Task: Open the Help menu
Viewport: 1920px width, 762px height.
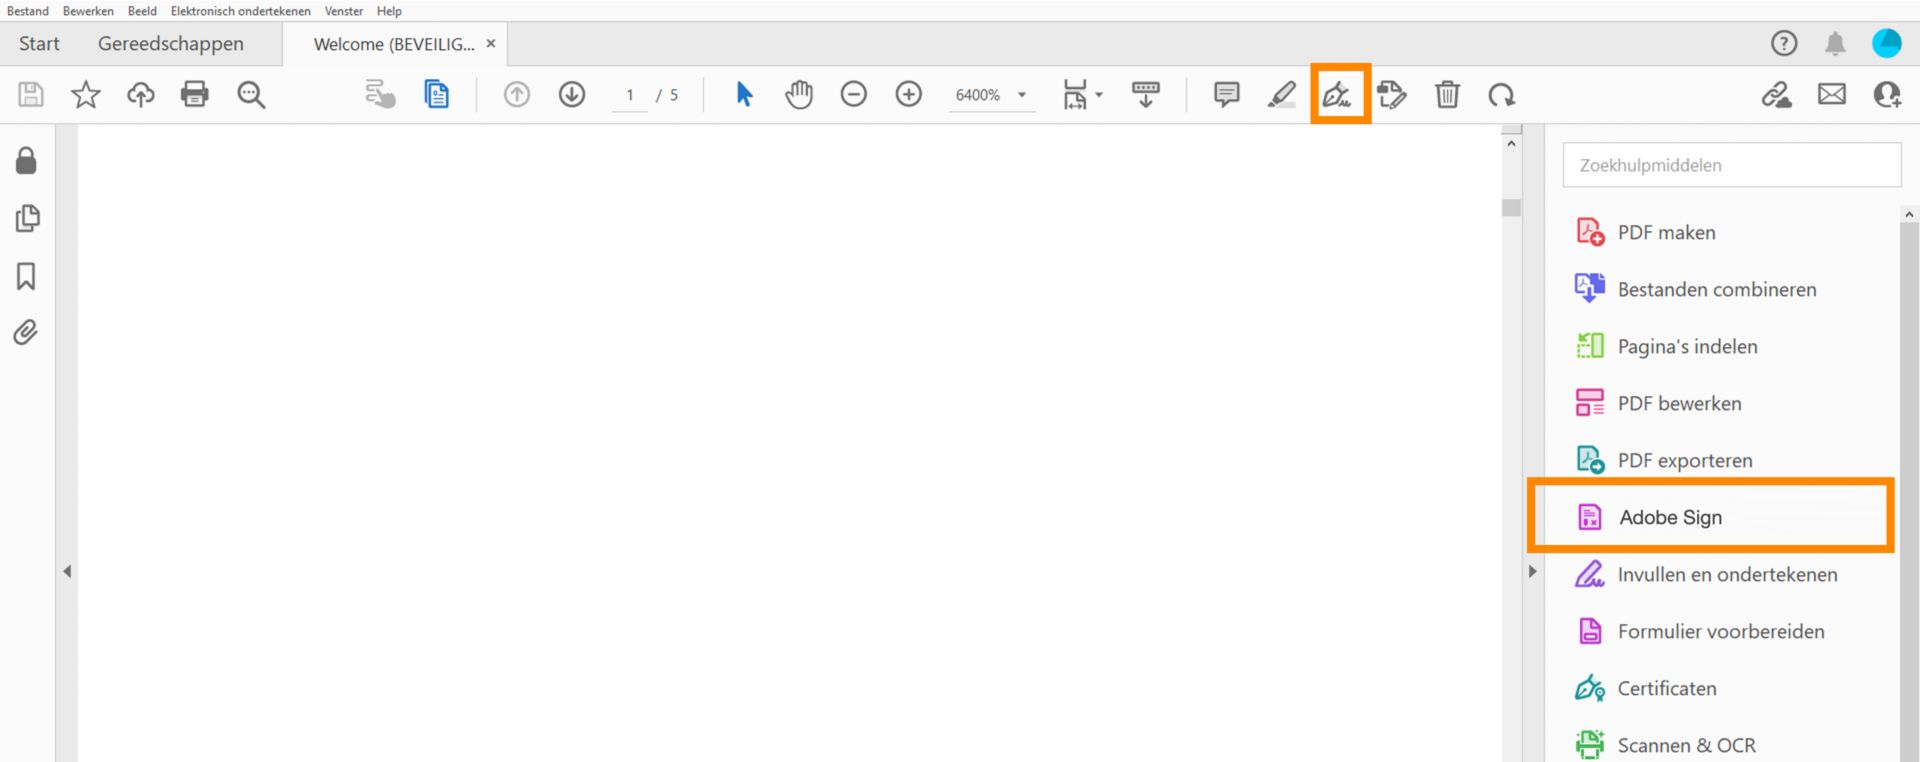Action: point(389,11)
